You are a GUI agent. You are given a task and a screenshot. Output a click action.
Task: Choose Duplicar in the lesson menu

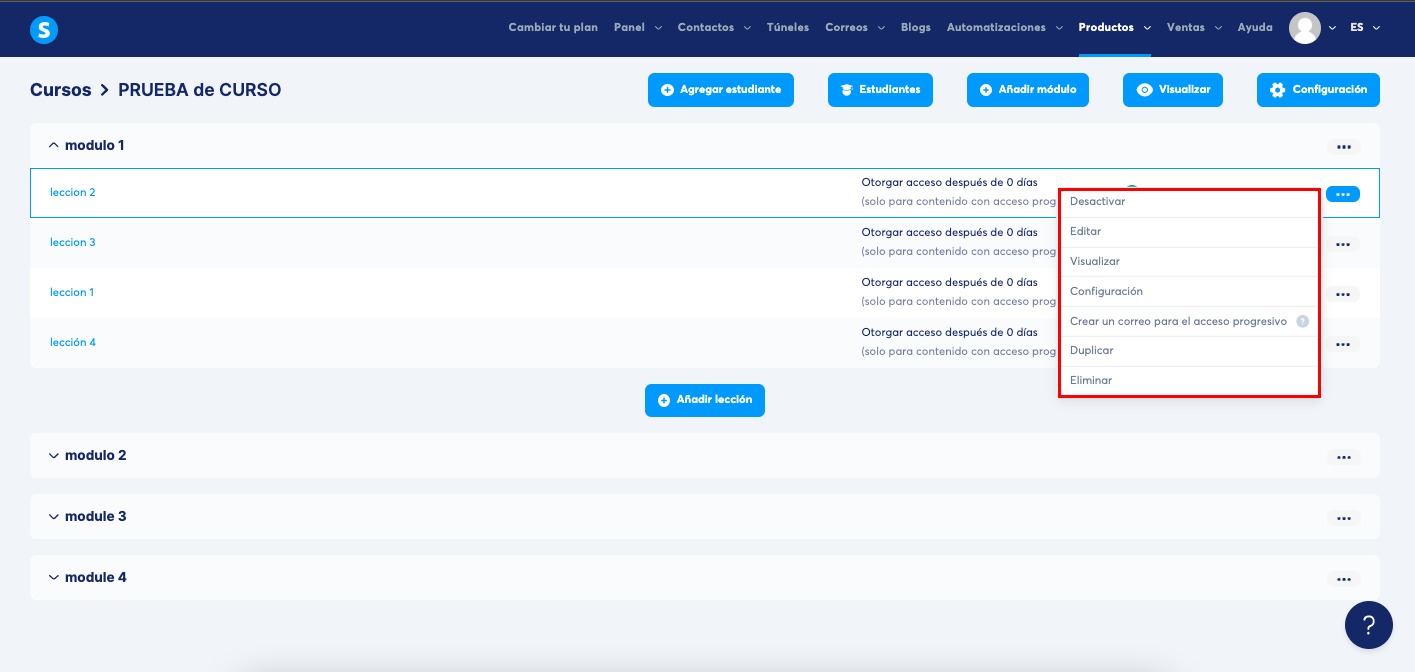(x=1091, y=351)
